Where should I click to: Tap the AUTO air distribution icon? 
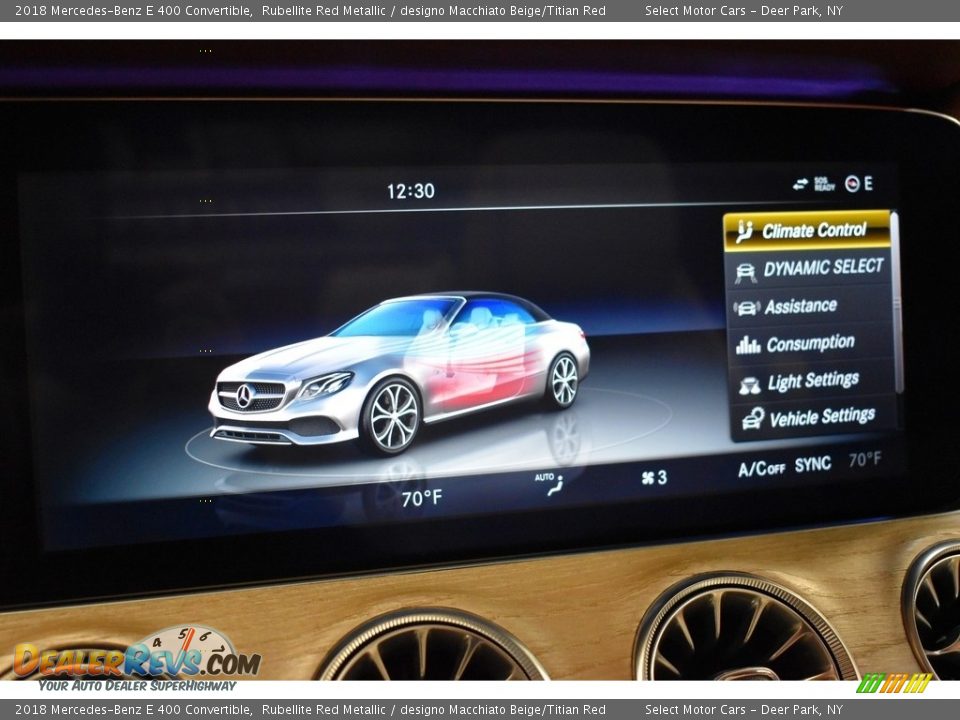tap(550, 484)
